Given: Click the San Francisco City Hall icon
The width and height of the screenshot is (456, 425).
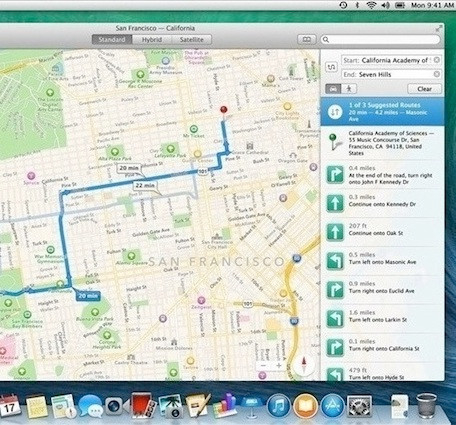Looking at the screenshot, I should click(217, 236).
